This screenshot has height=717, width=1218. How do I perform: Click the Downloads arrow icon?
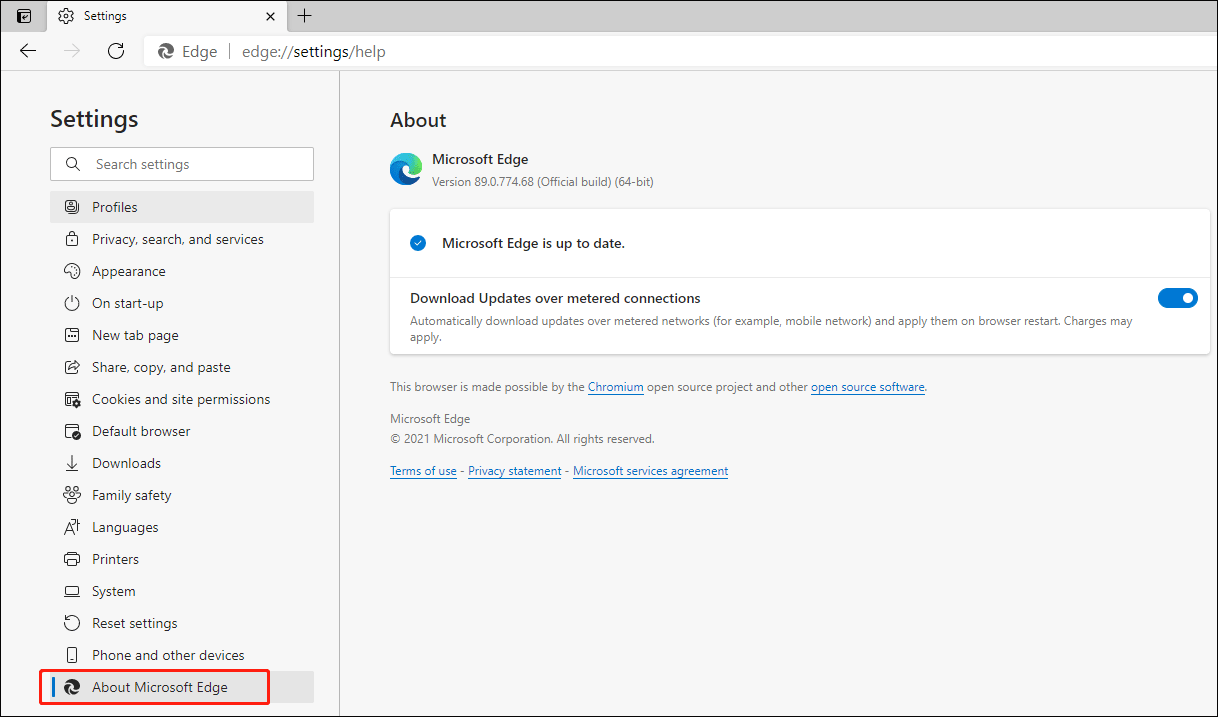tap(71, 463)
